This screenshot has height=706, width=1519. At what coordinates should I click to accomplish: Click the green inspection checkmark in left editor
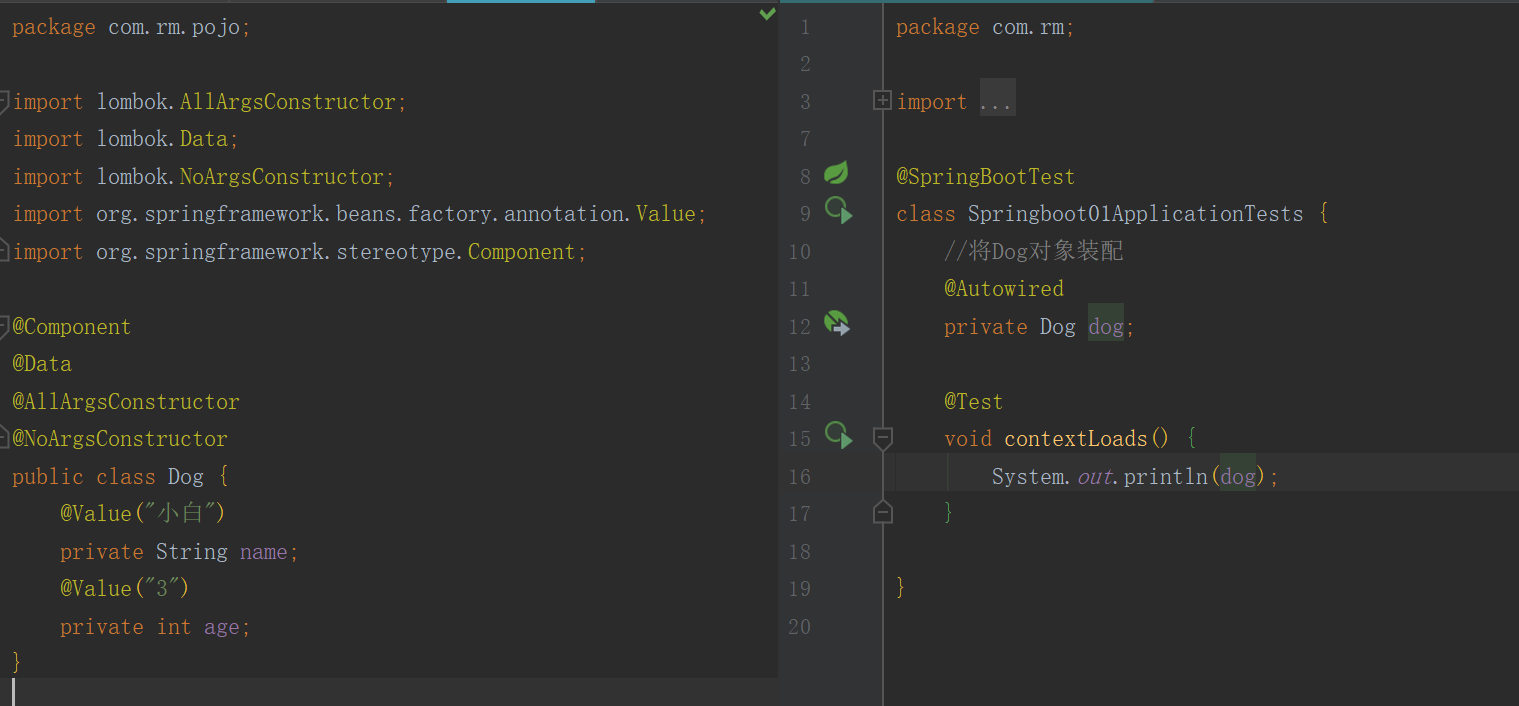(768, 14)
